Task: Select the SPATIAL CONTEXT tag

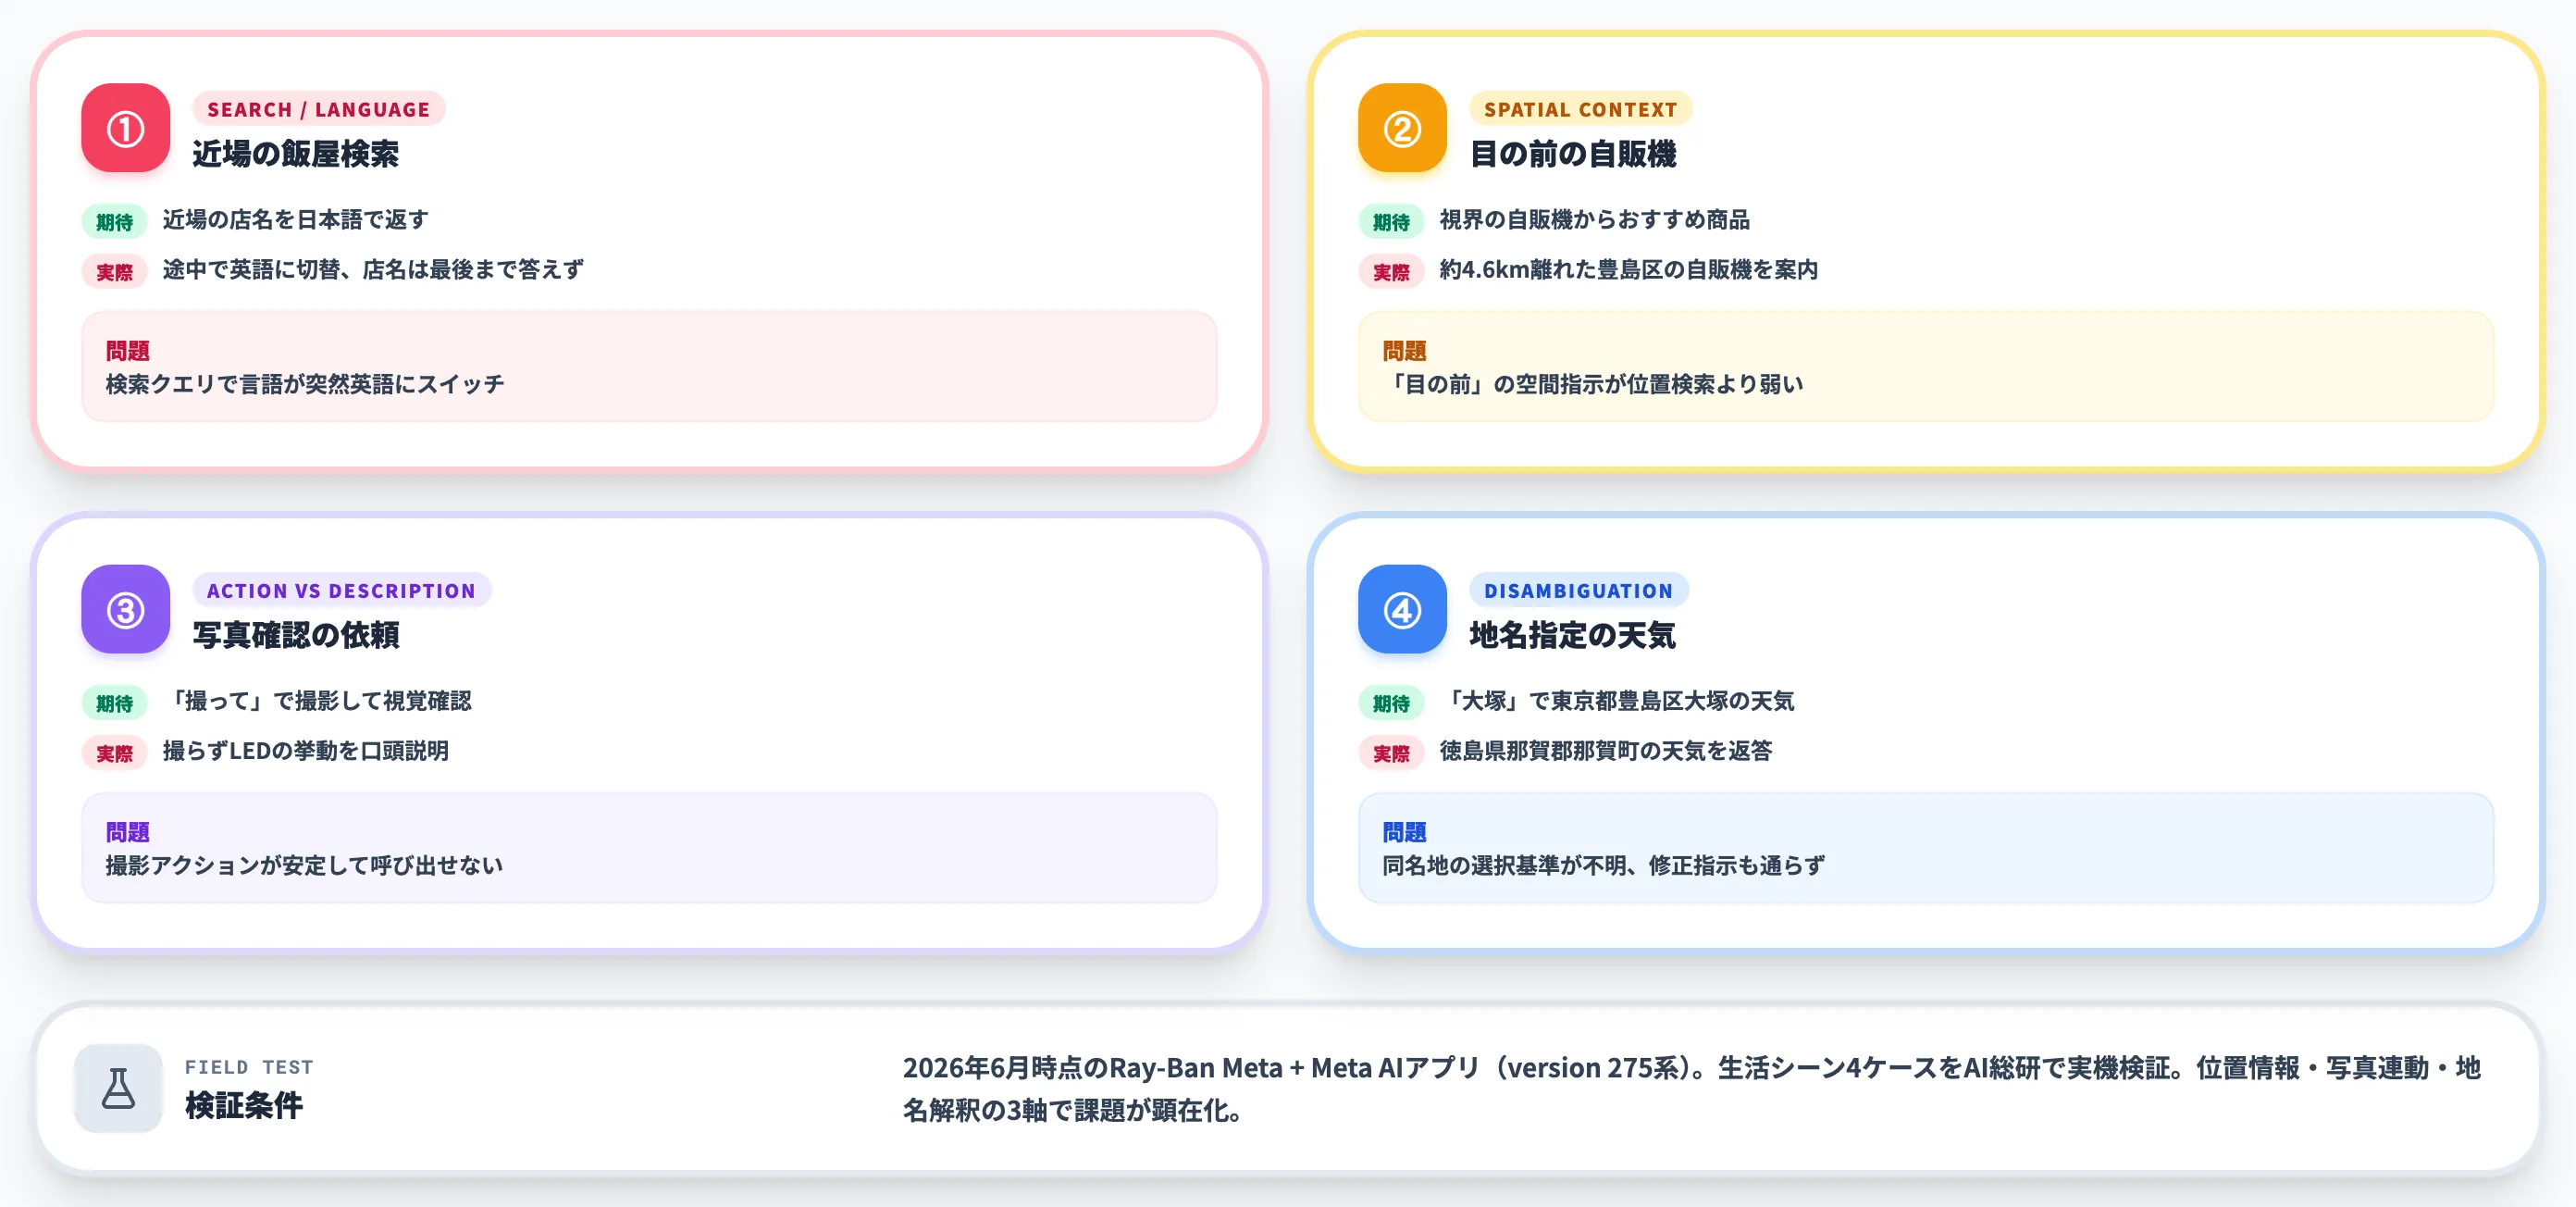Action: (x=1580, y=109)
